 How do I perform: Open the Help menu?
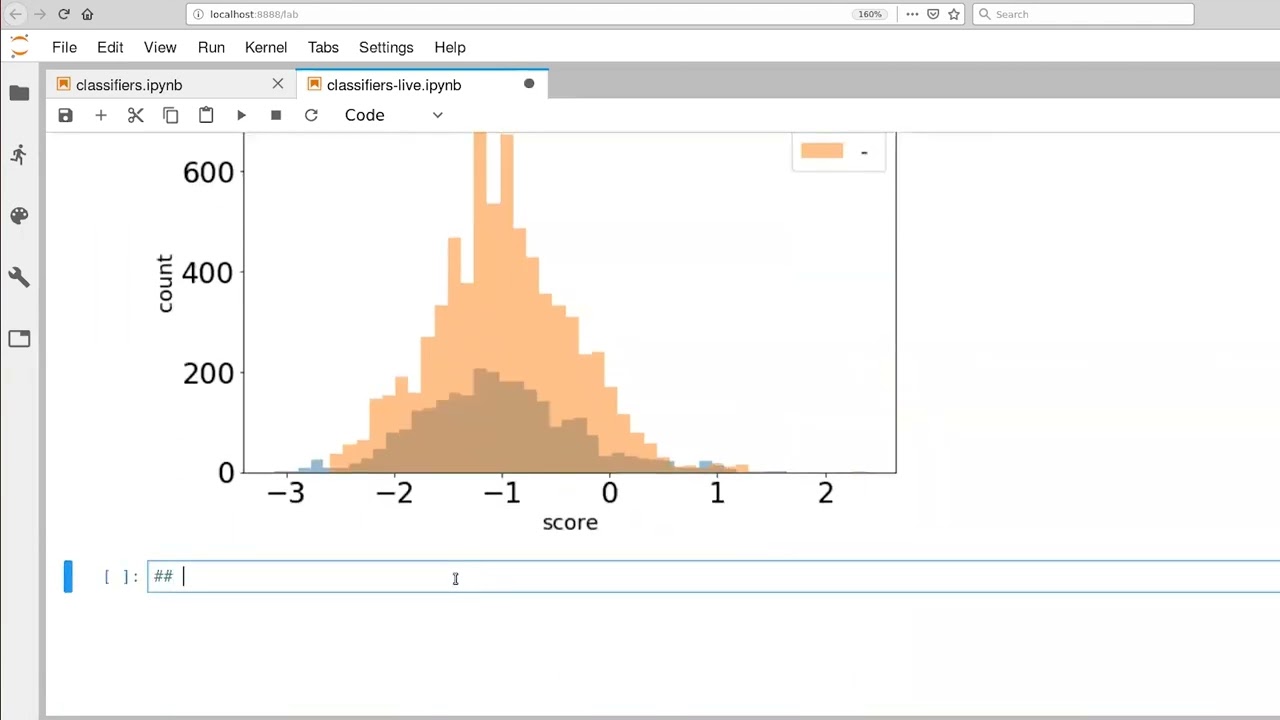(450, 47)
